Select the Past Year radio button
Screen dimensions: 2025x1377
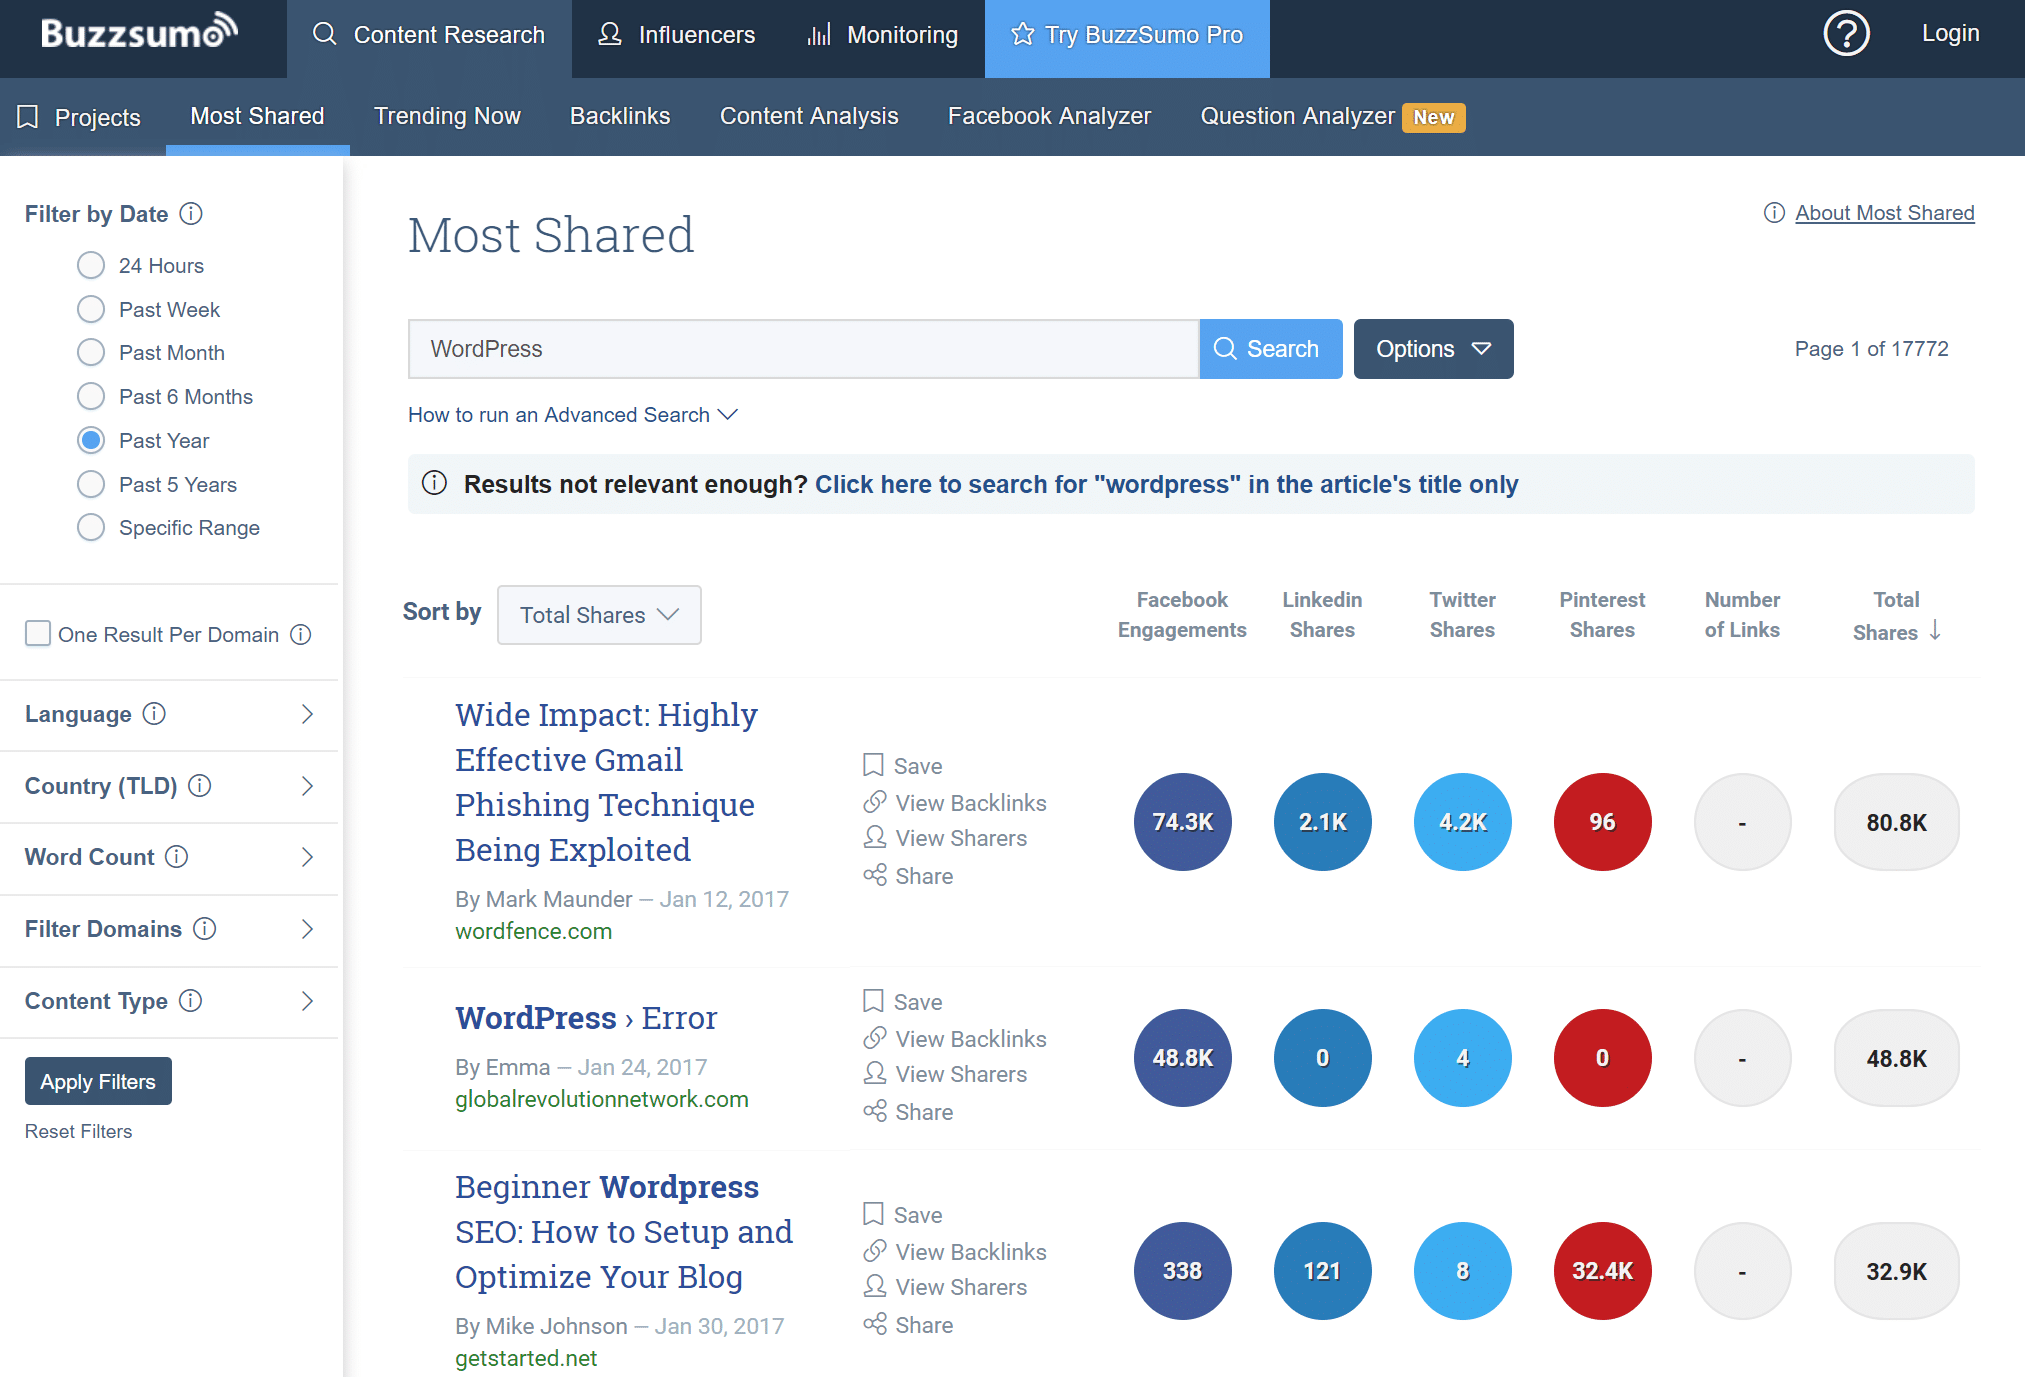point(89,441)
